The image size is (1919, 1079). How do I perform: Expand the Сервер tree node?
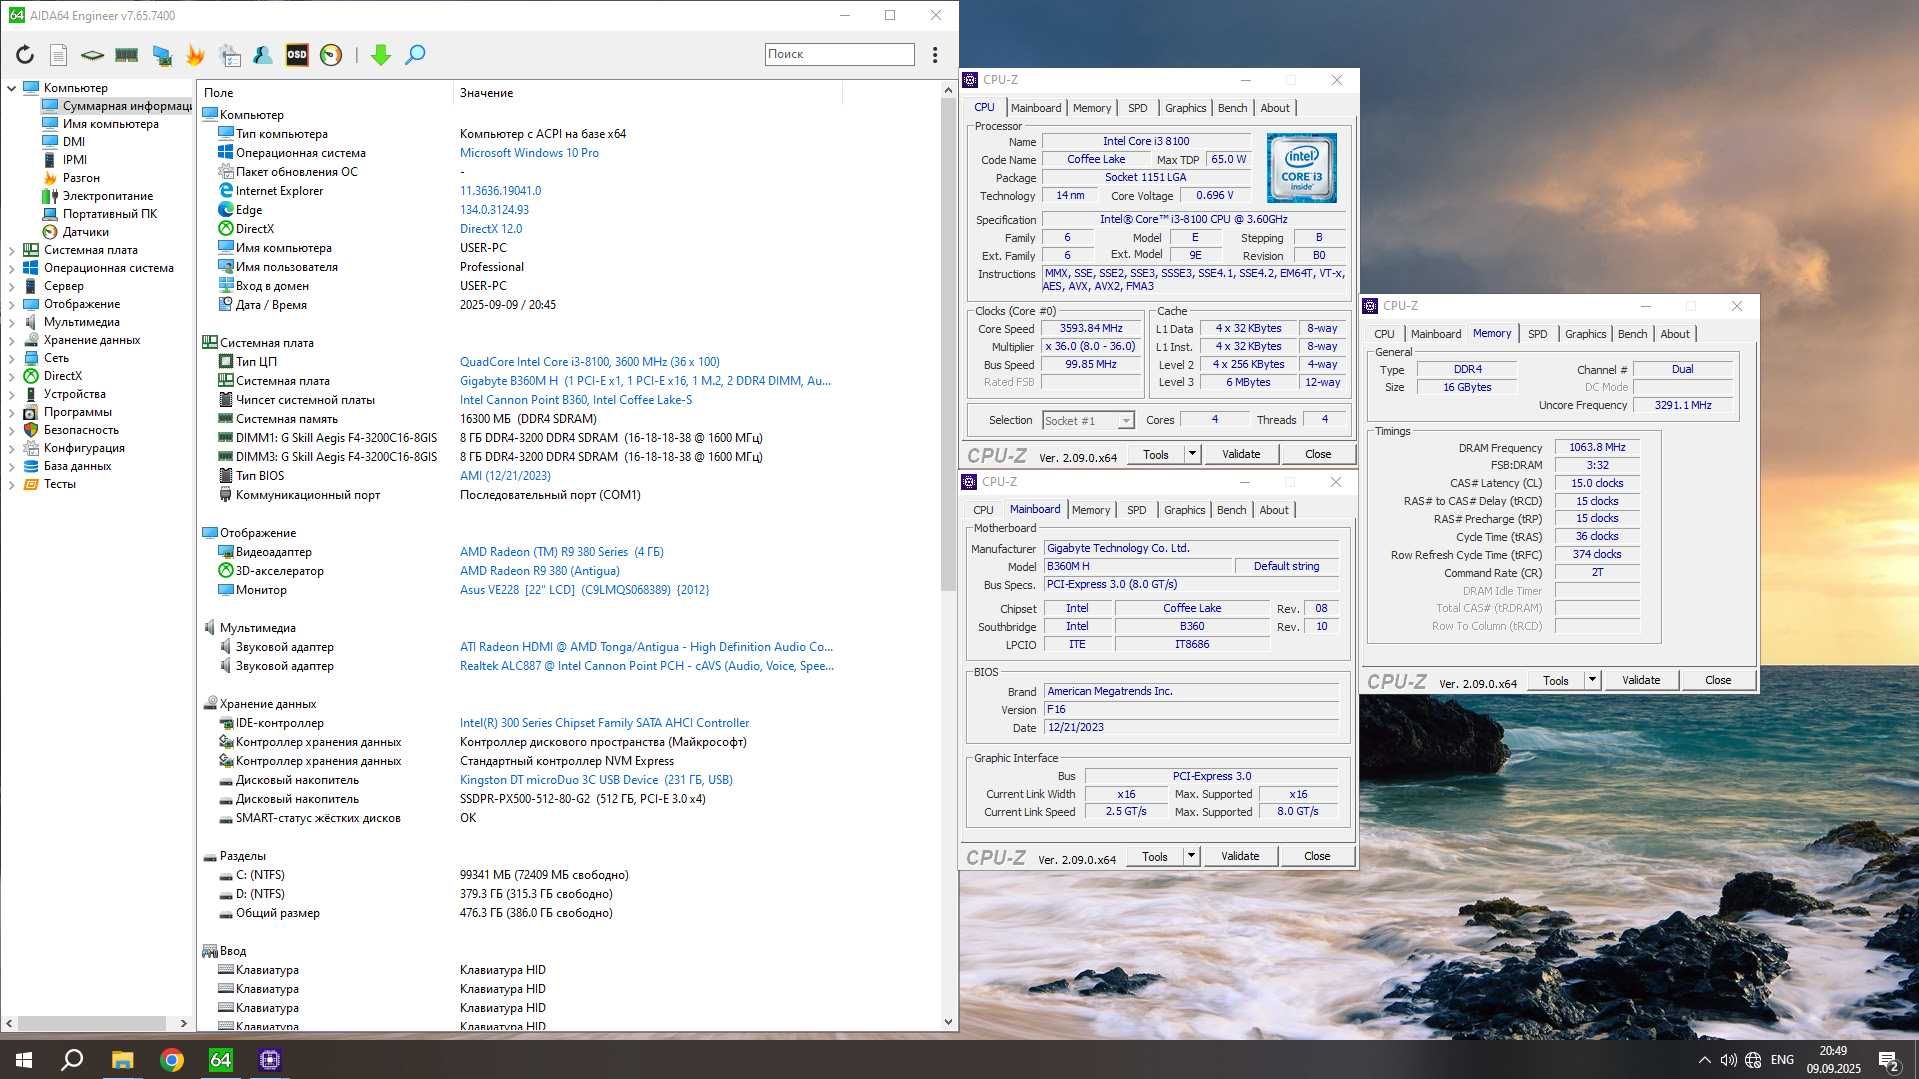(x=11, y=286)
